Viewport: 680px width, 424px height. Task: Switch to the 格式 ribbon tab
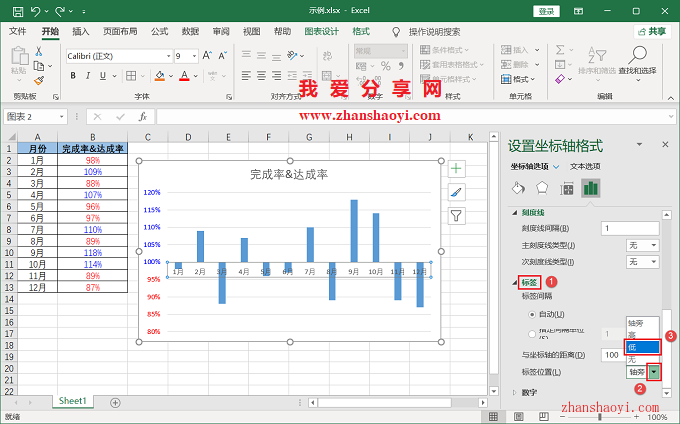tap(361, 32)
